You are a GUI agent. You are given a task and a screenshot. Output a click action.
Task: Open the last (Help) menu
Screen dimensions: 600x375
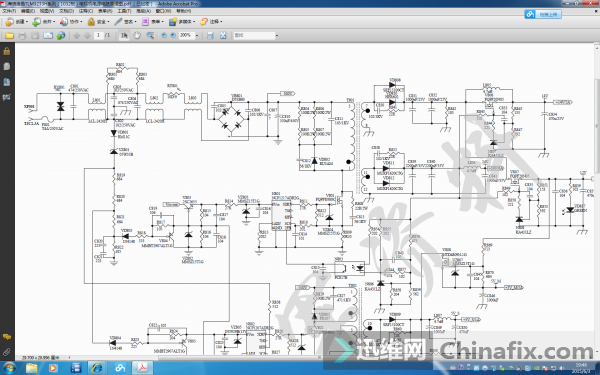(x=184, y=11)
